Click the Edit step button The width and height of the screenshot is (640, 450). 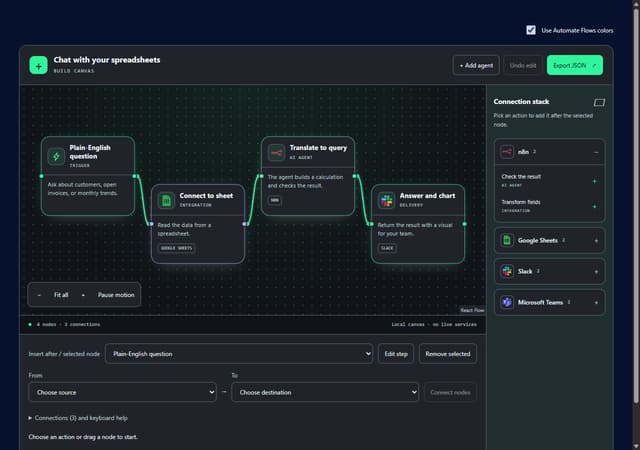[x=396, y=354]
